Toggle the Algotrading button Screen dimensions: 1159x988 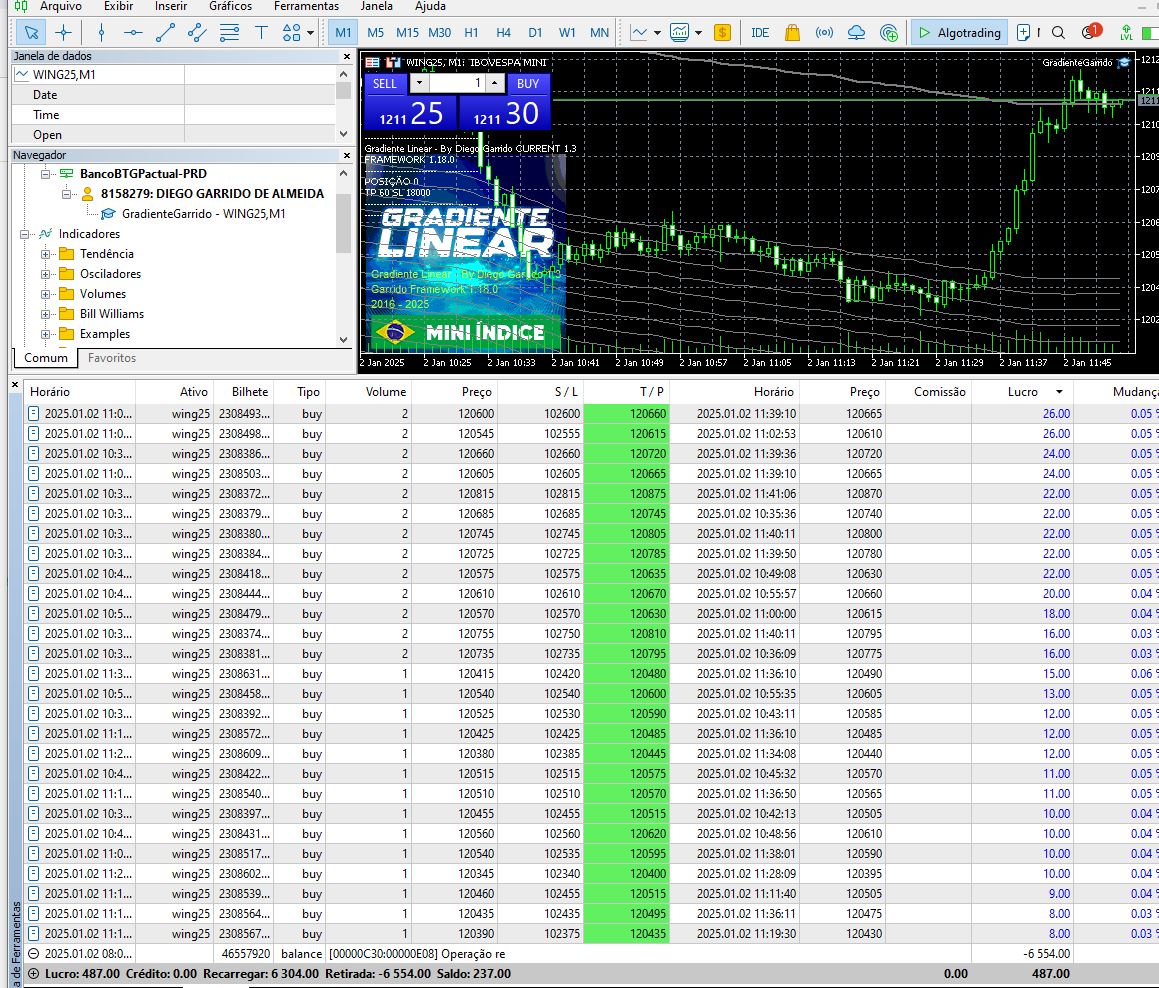pos(958,32)
